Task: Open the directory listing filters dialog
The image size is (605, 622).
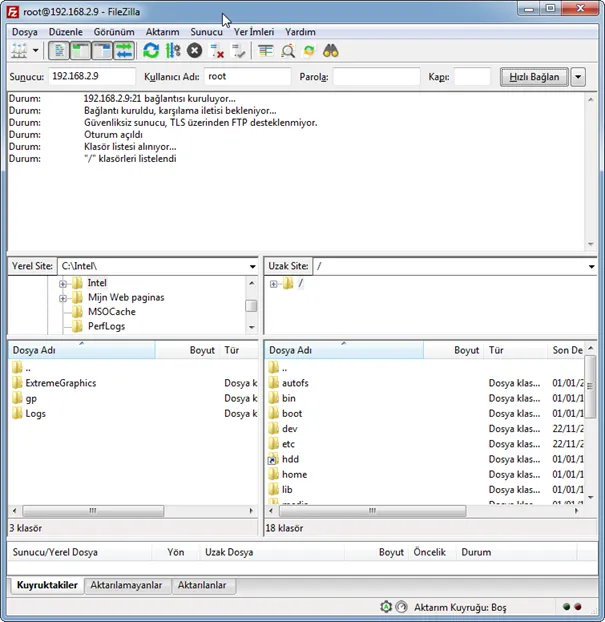Action: pyautogui.click(x=265, y=51)
